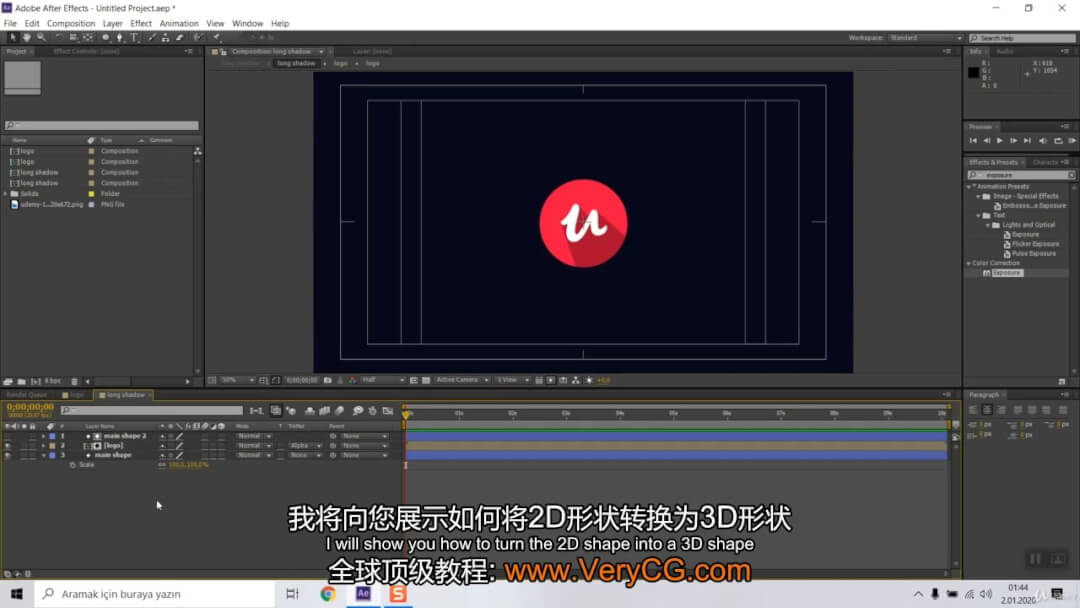Toggle Scale constrain proportions link

coord(162,465)
